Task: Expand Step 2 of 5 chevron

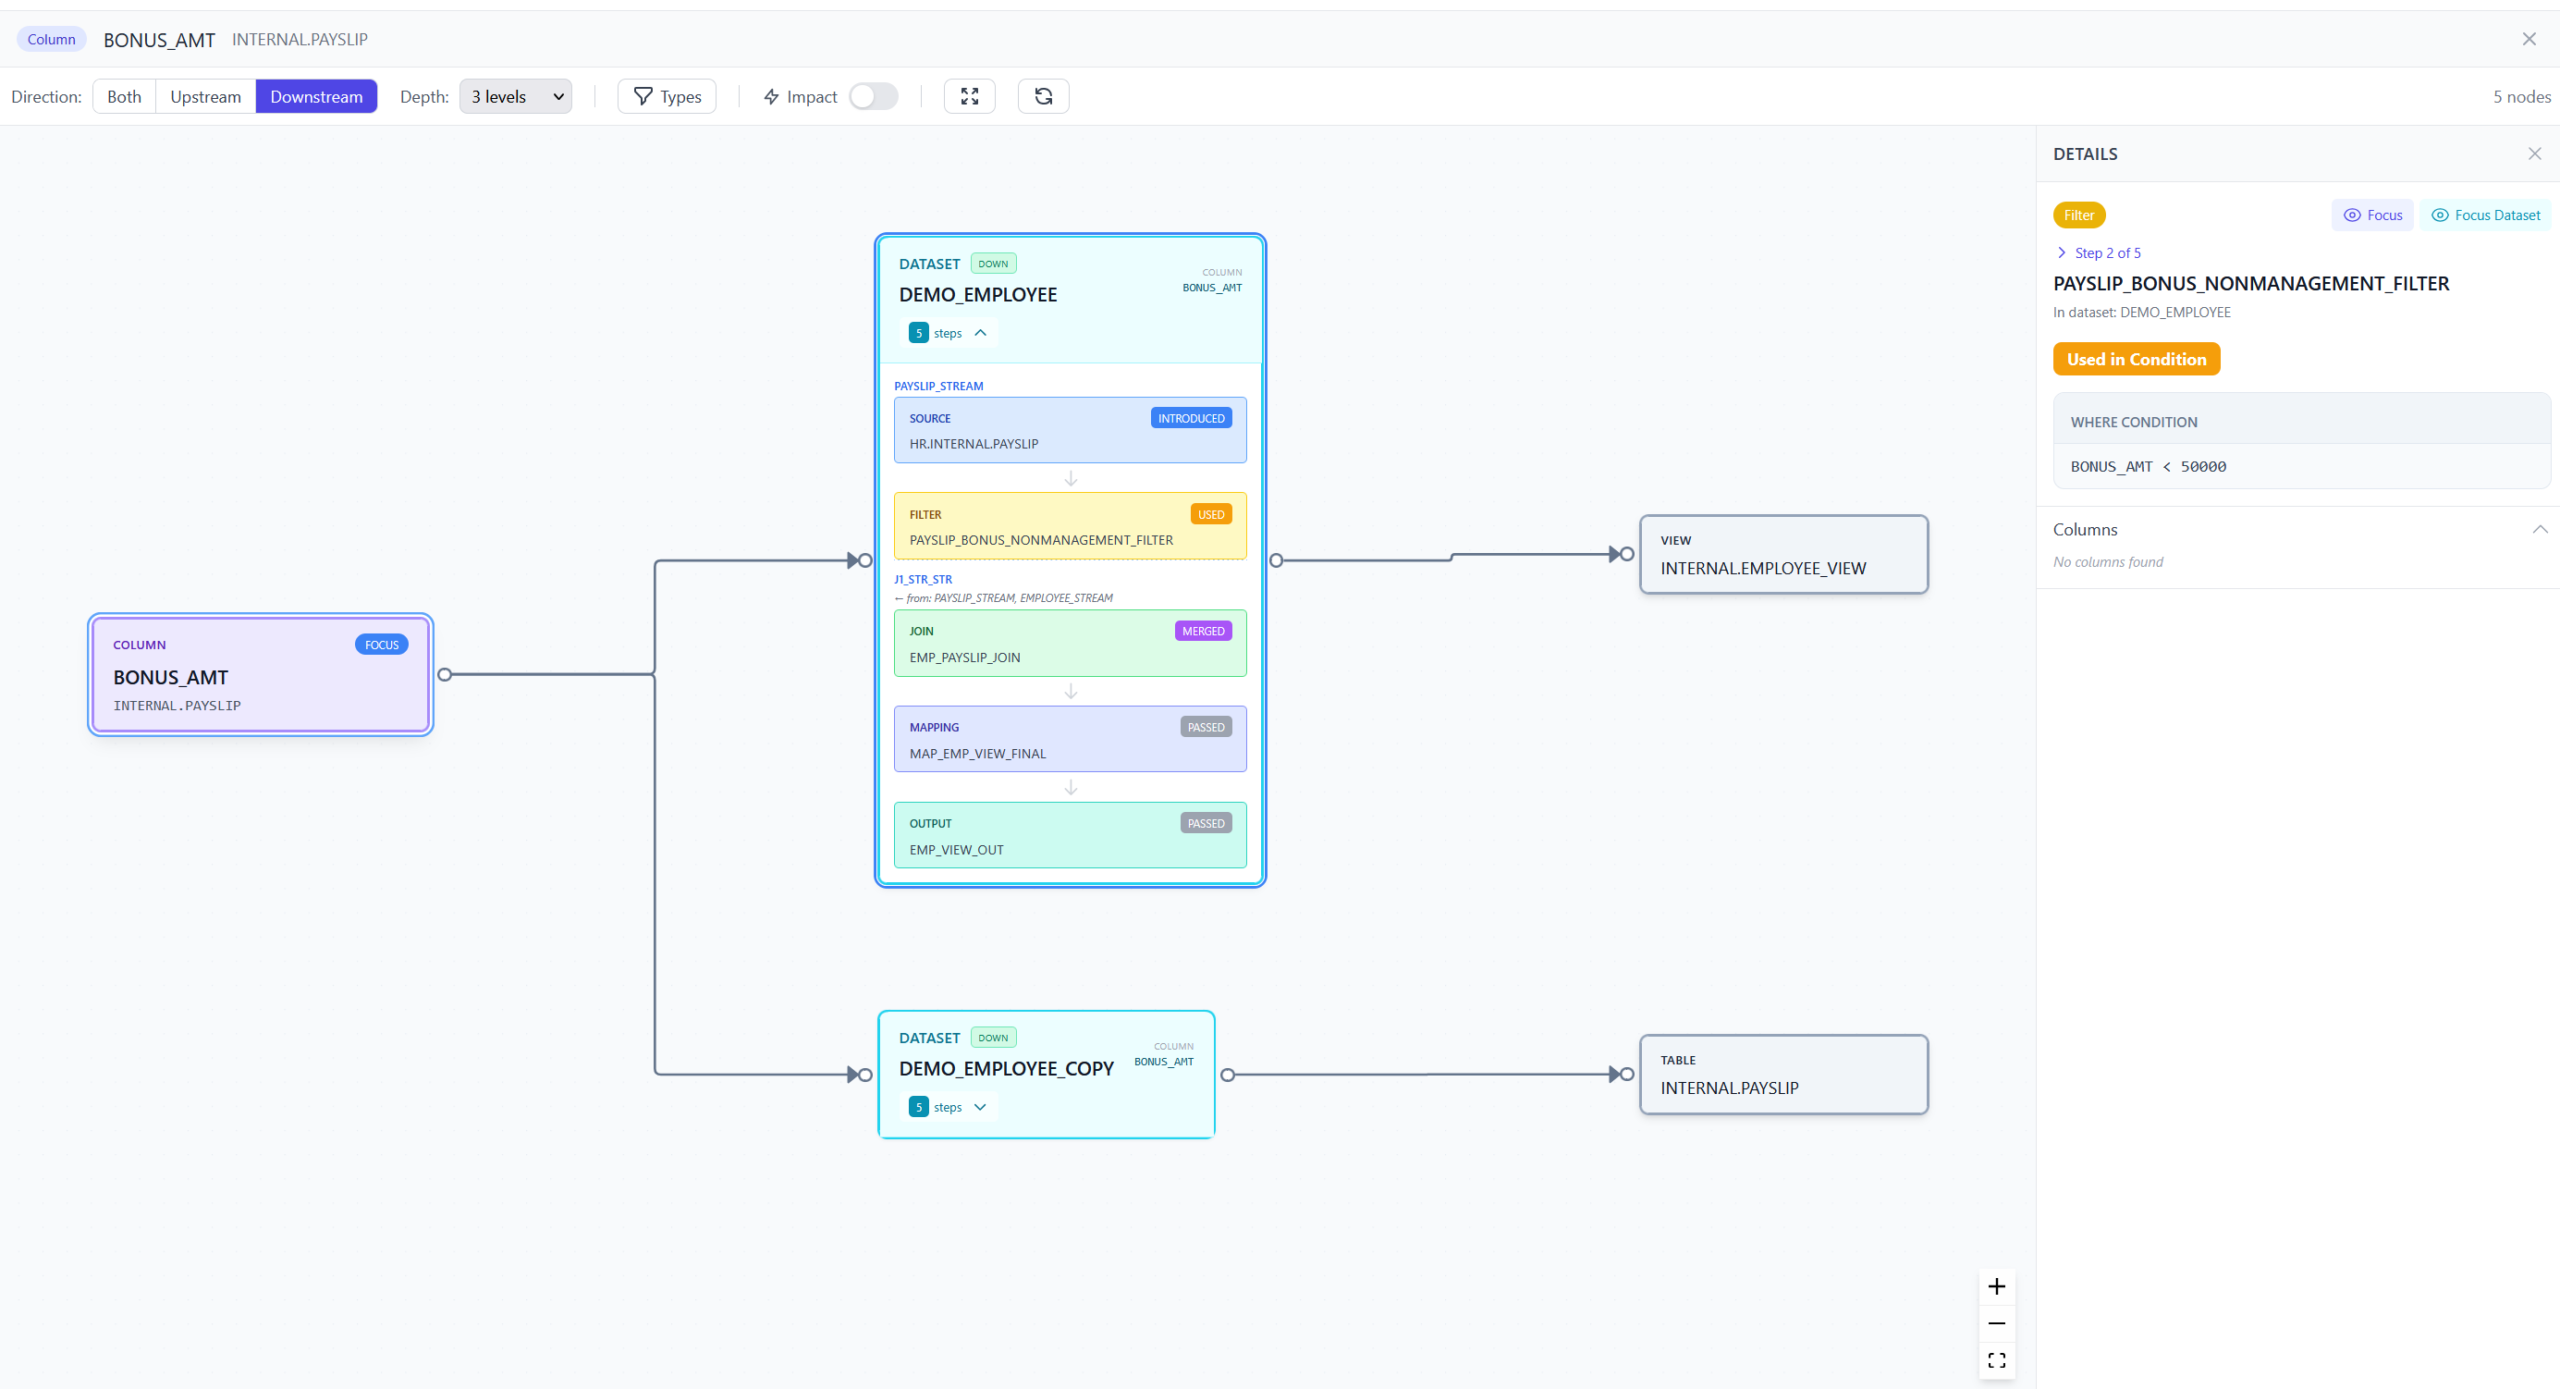Action: 2061,253
